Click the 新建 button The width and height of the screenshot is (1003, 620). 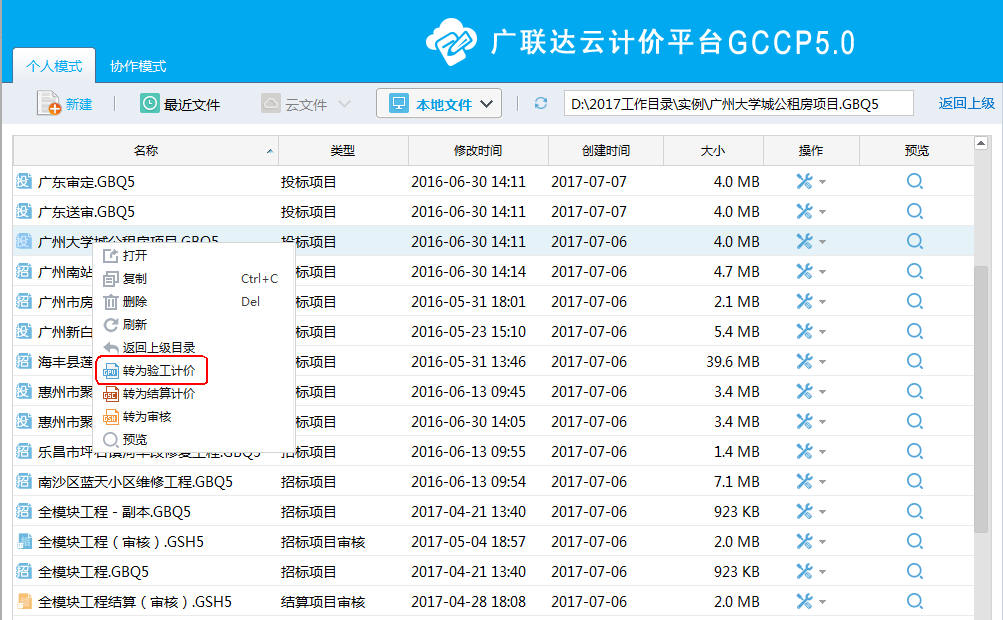[x=65, y=104]
